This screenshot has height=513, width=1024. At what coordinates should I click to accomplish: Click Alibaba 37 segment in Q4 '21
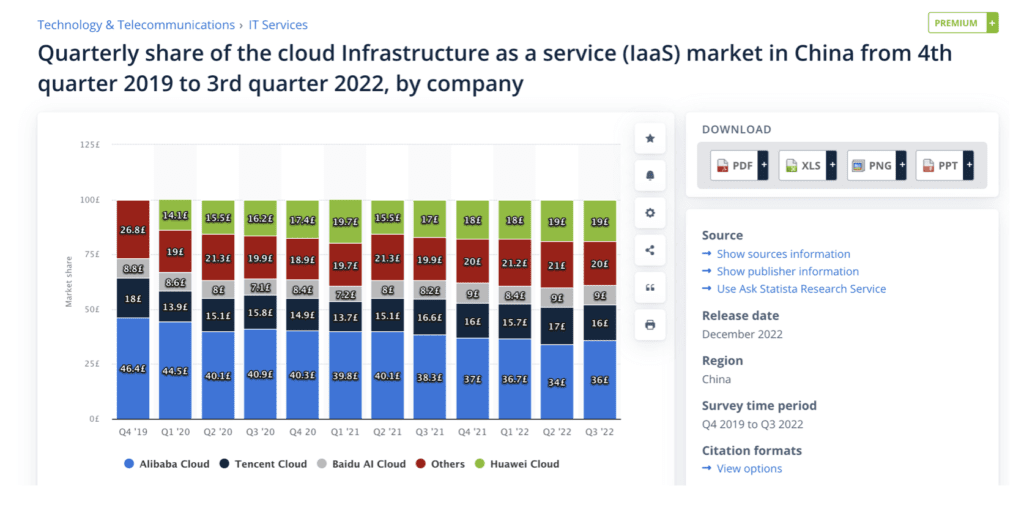(472, 378)
